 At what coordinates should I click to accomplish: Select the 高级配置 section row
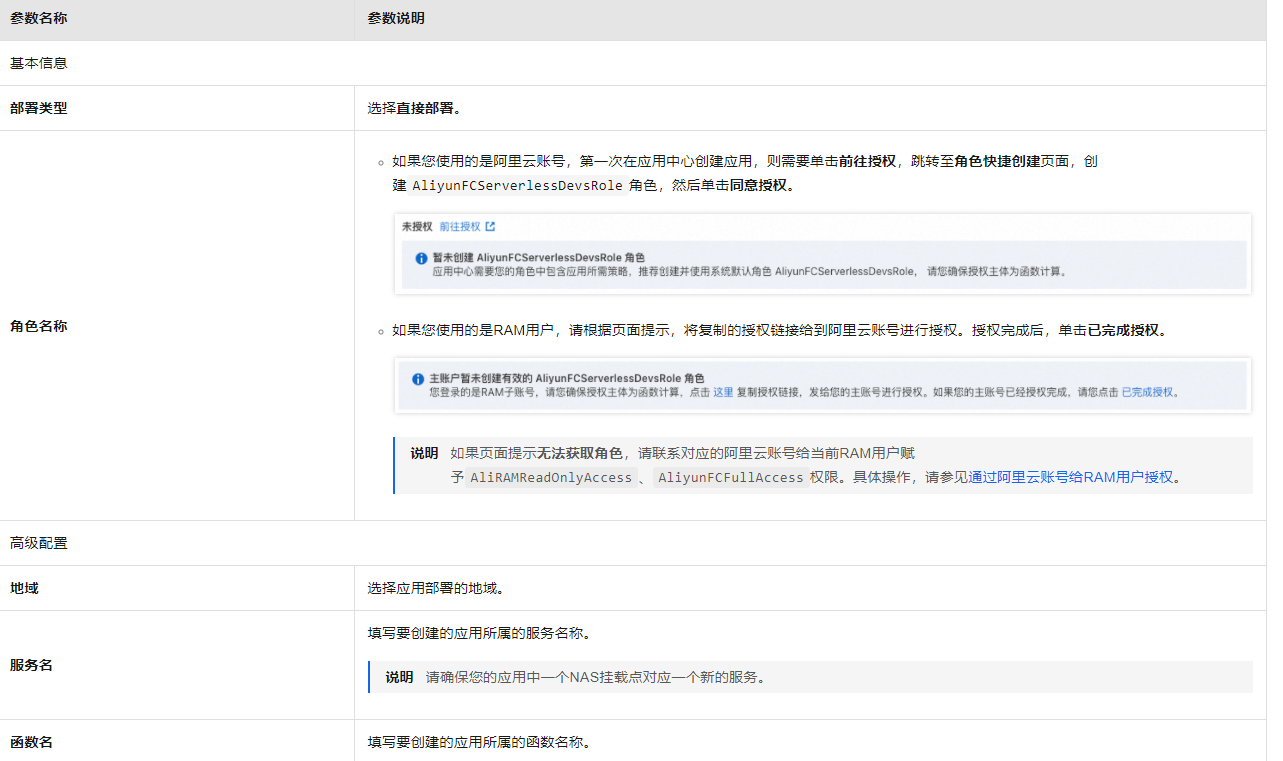(633, 543)
